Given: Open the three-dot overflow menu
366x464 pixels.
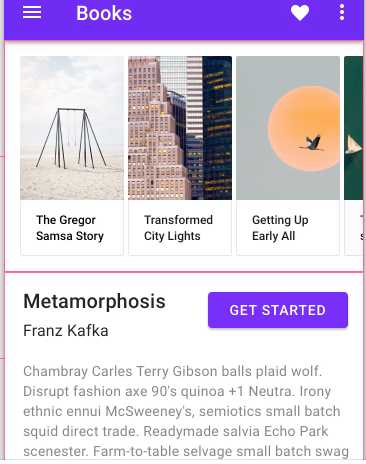Looking at the screenshot, I should [342, 13].
